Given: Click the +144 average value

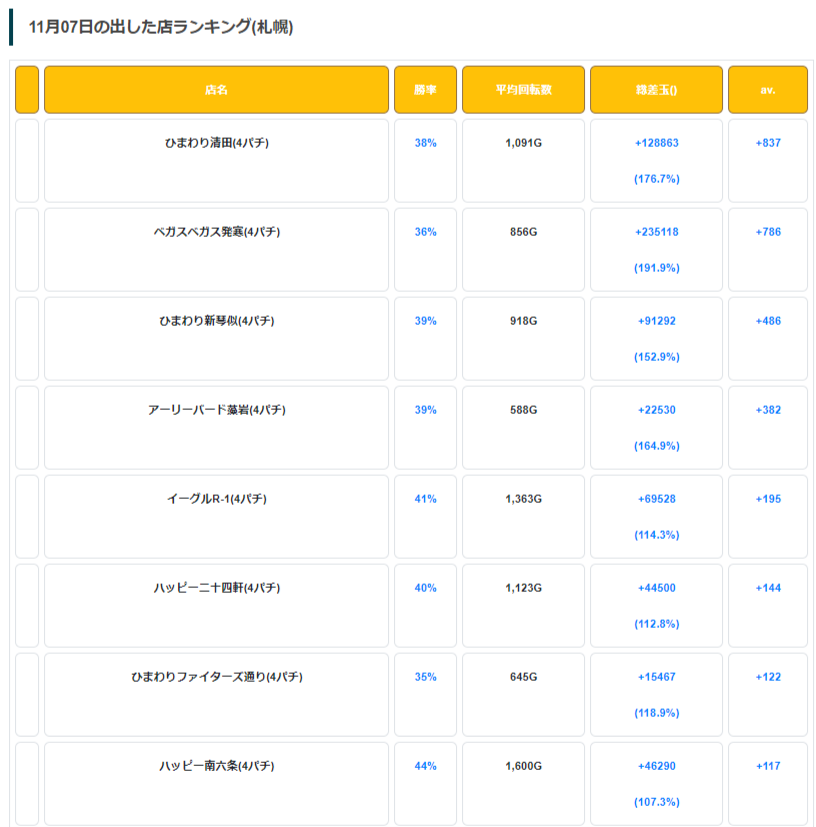Looking at the screenshot, I should click(x=768, y=588).
